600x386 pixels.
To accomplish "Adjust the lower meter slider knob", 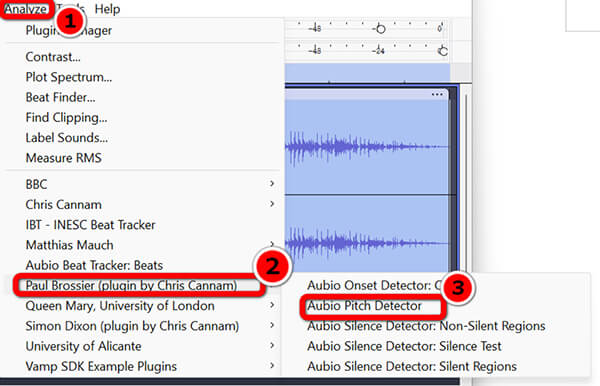I will coord(443,51).
